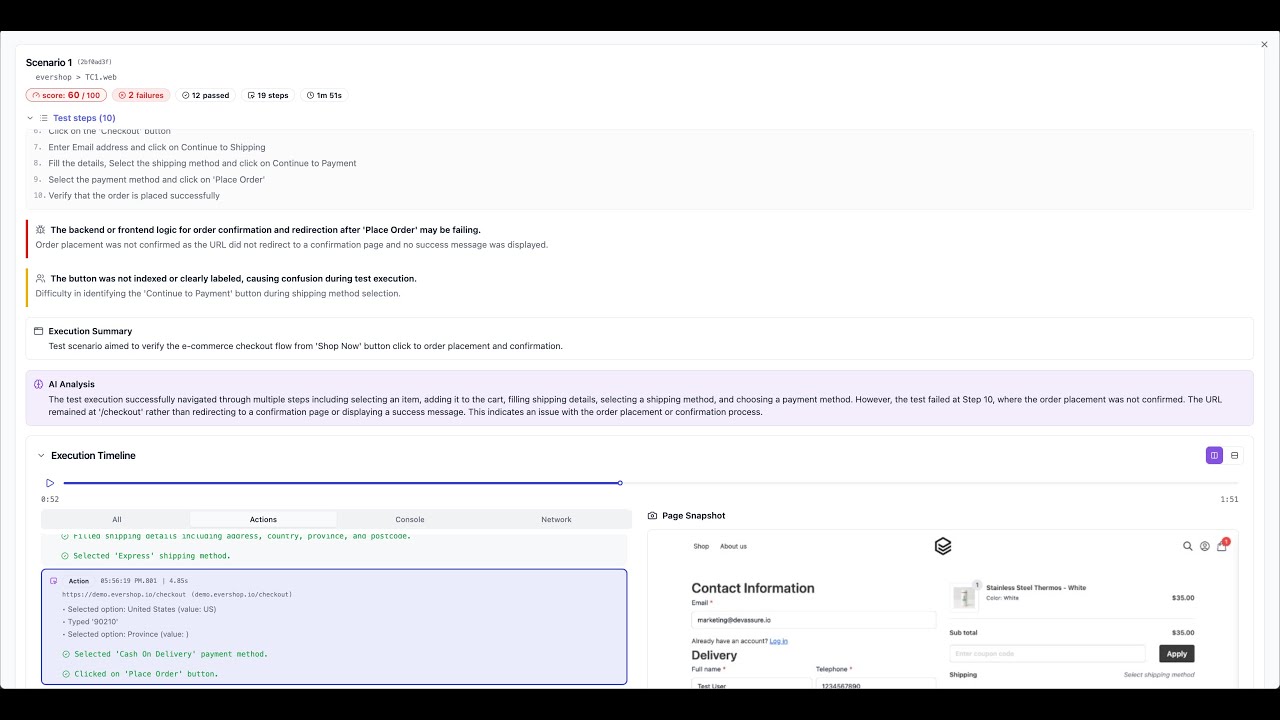1280x720 pixels.
Task: Switch to the Network log tab
Action: tap(556, 519)
